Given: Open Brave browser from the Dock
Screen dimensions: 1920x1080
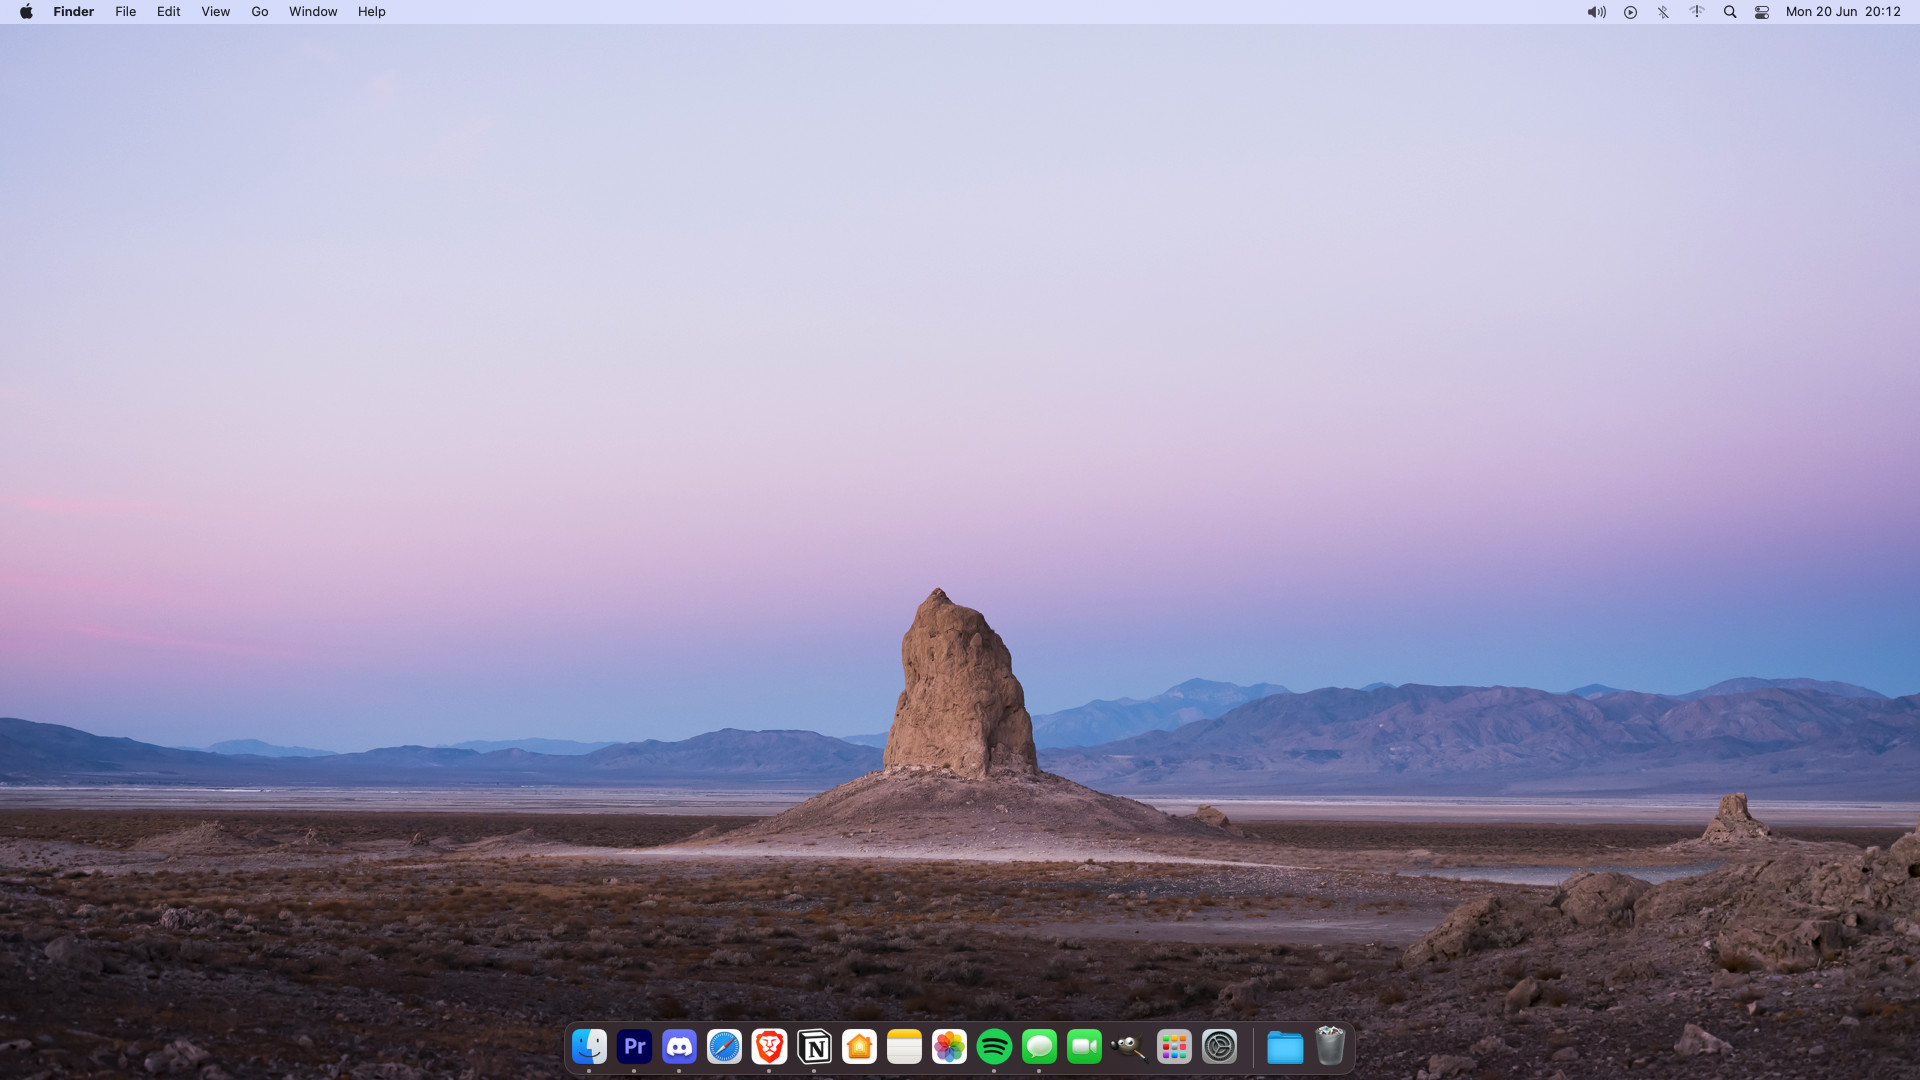Looking at the screenshot, I should 769,1047.
